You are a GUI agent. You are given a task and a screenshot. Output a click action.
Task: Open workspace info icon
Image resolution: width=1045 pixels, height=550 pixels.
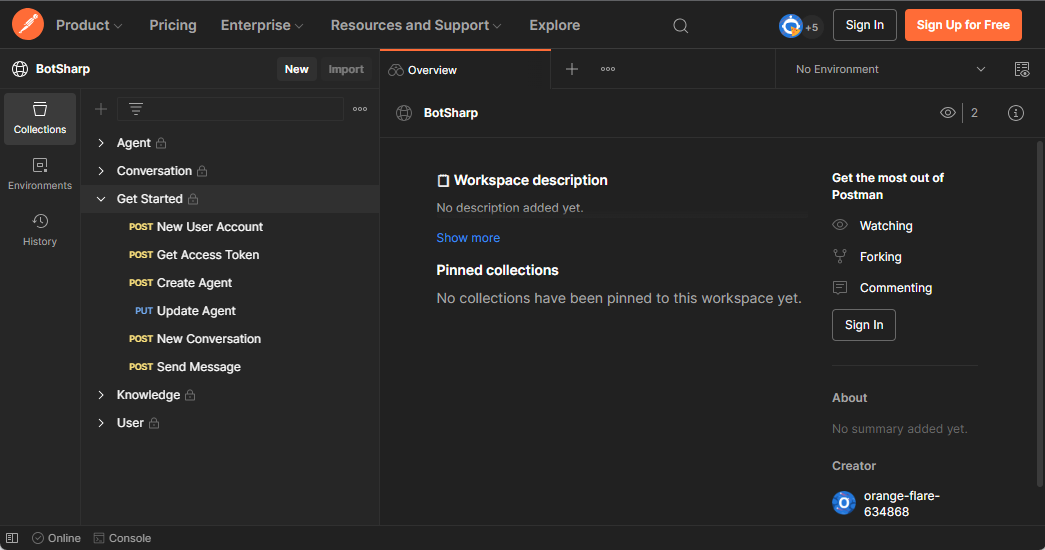tap(1016, 113)
